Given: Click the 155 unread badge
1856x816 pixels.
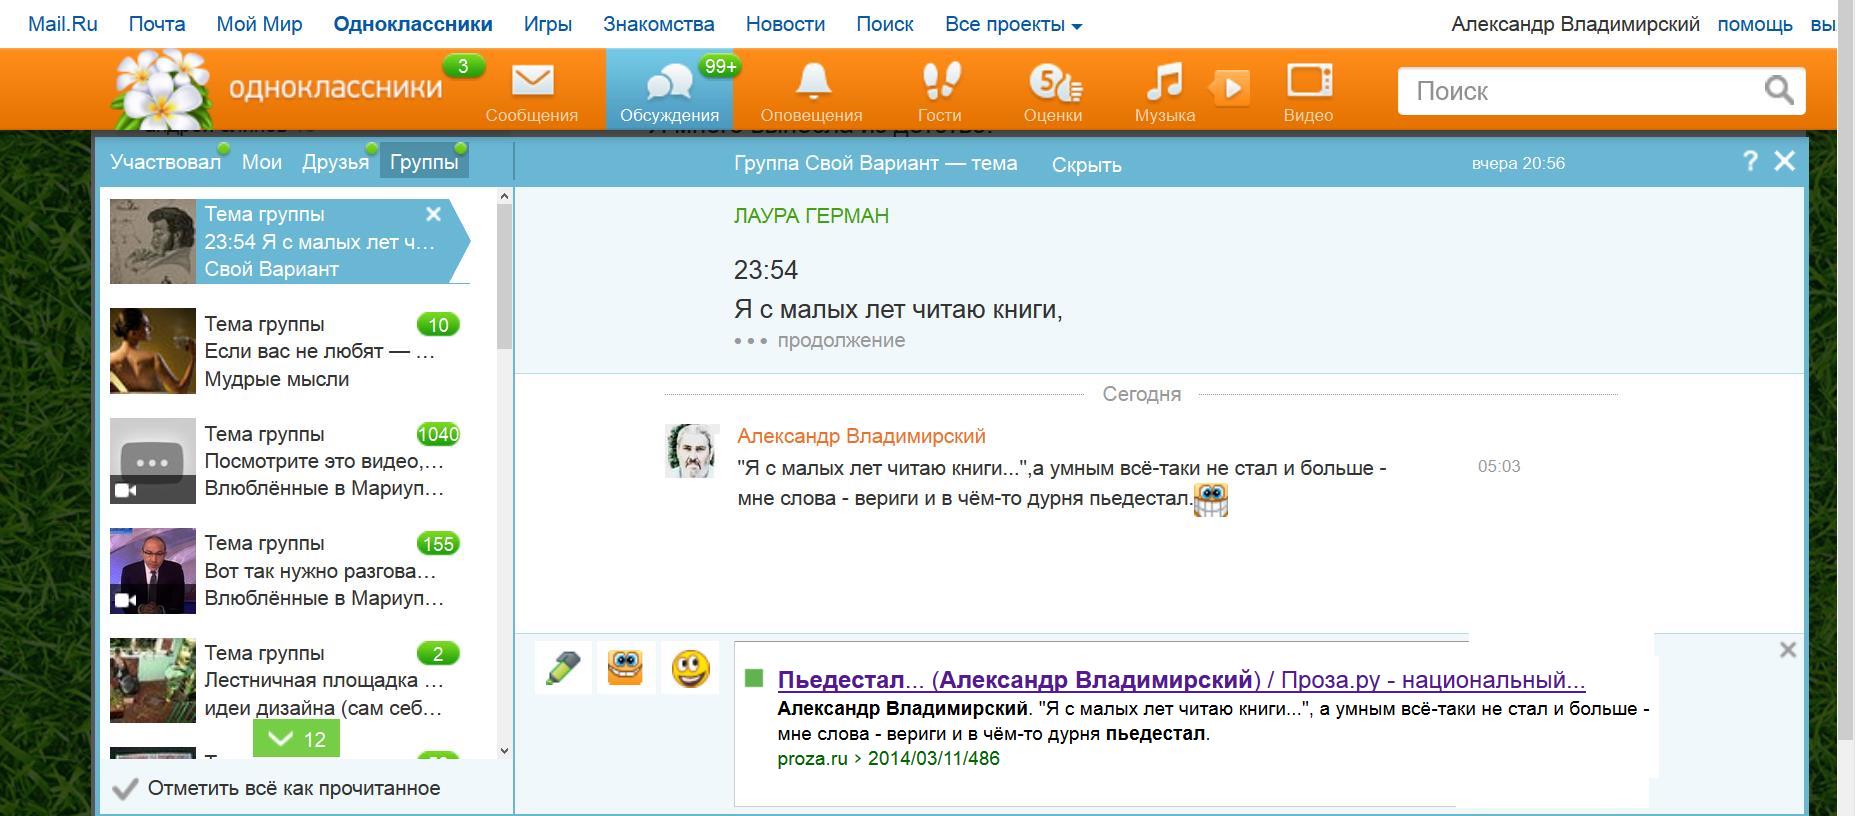Looking at the screenshot, I should 438,544.
